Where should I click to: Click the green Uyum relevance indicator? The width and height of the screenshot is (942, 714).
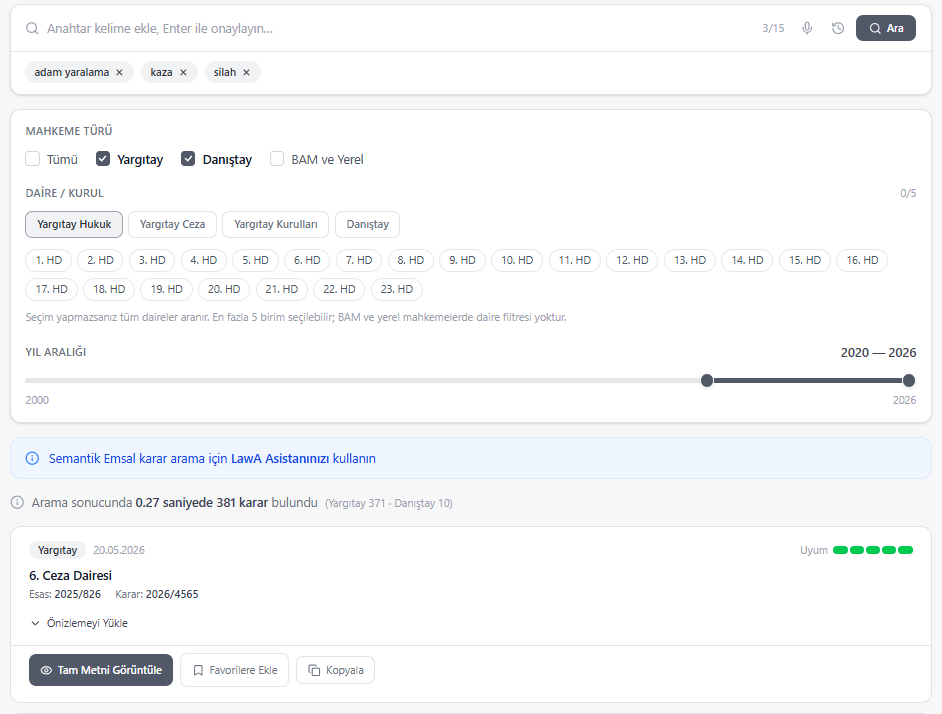coord(873,550)
